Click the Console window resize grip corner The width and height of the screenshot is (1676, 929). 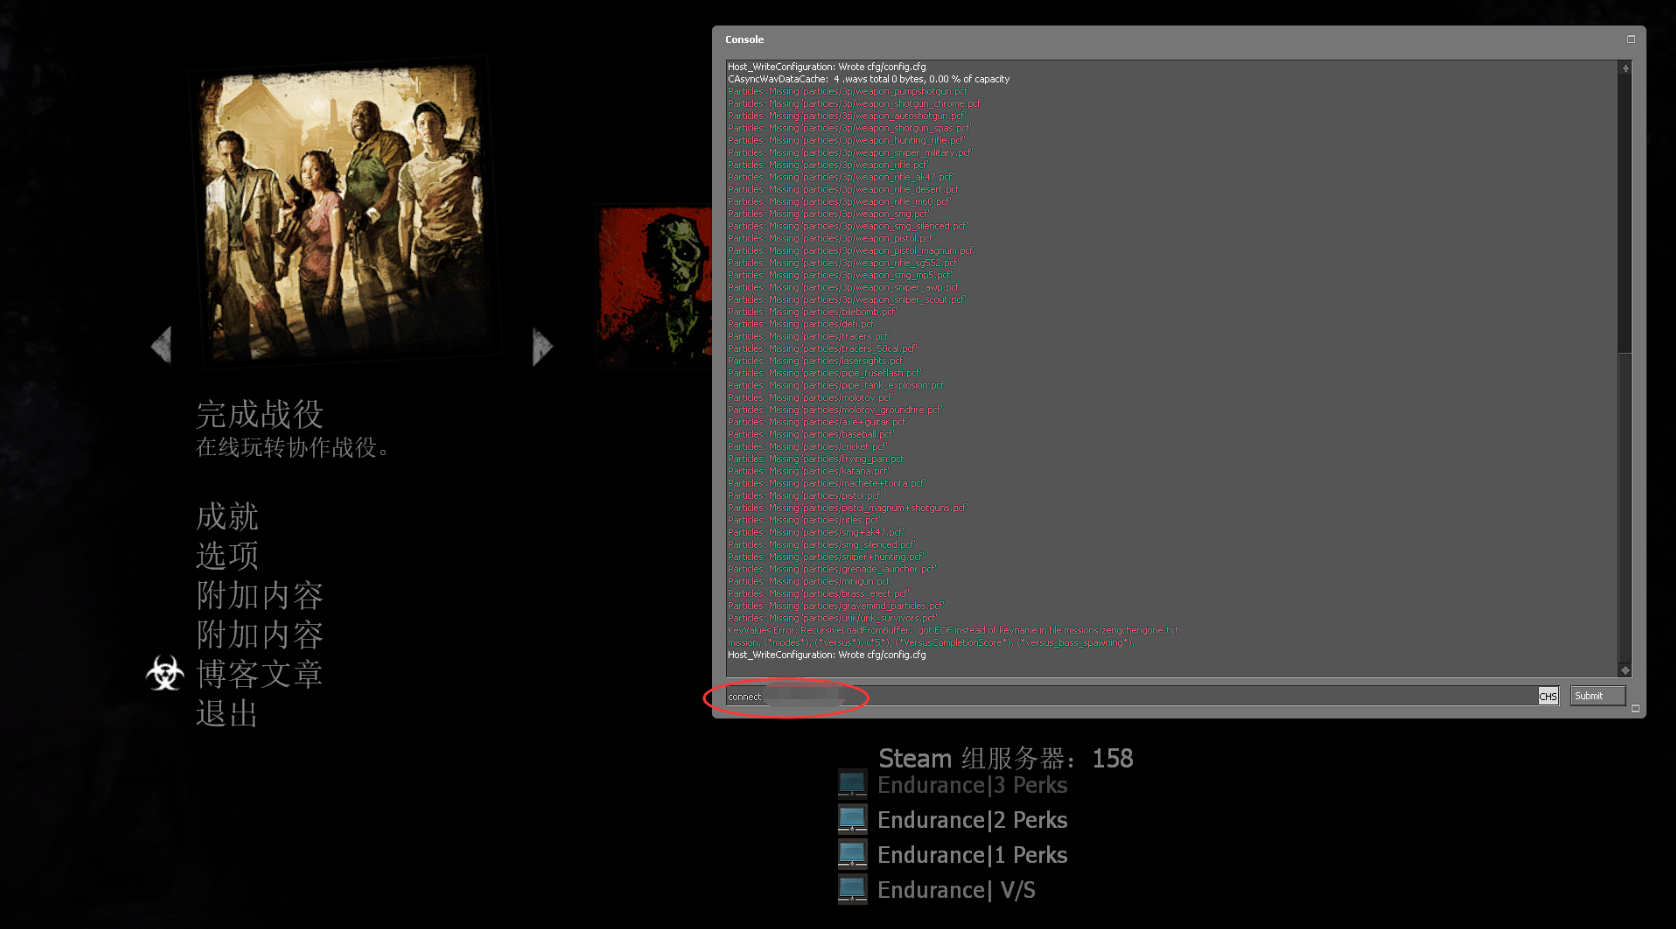(1636, 709)
